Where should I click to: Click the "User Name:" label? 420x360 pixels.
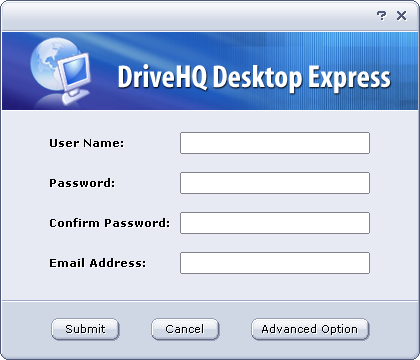pyautogui.click(x=87, y=143)
